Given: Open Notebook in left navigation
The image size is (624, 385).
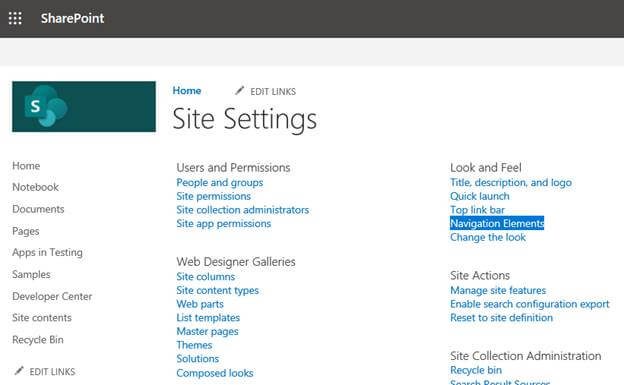Looking at the screenshot, I should (x=35, y=187).
